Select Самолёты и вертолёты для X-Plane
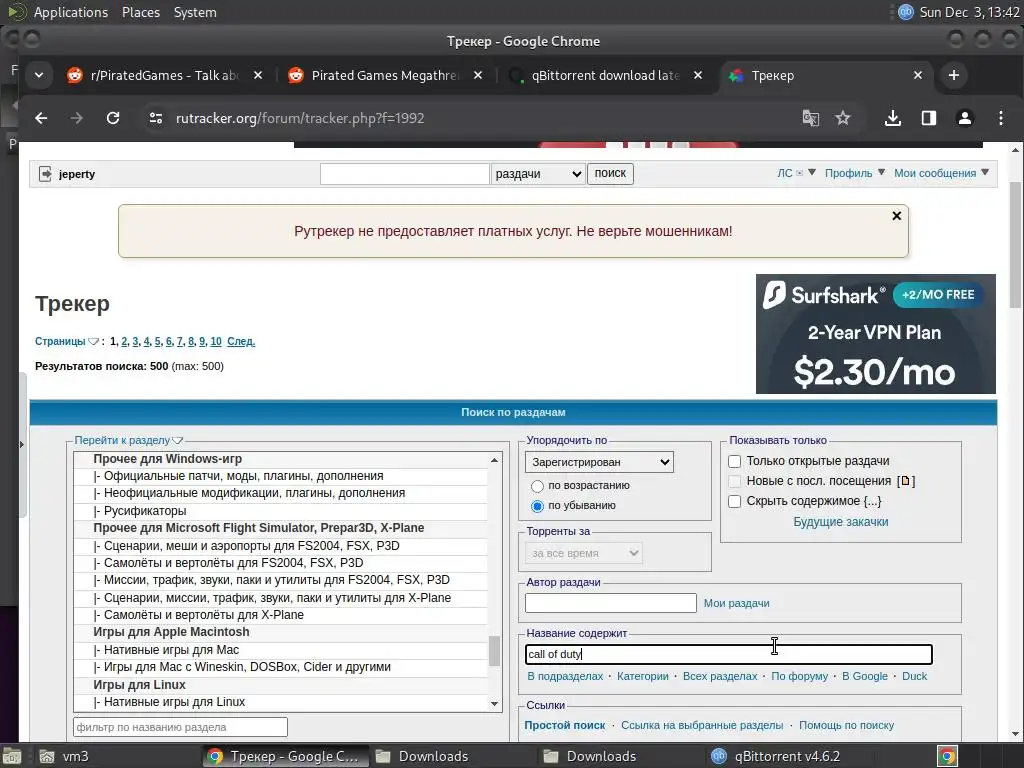This screenshot has height=768, width=1024. coord(281,615)
